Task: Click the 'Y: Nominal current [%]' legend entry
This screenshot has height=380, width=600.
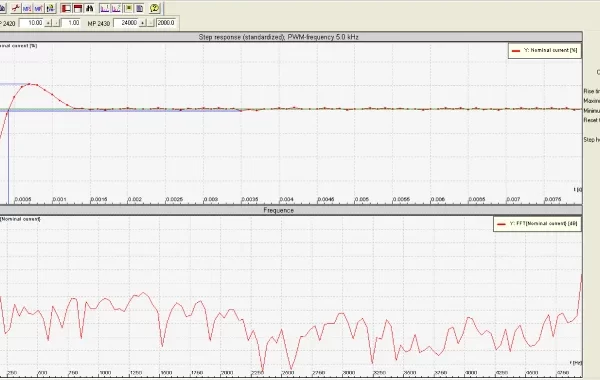Action: (x=545, y=51)
